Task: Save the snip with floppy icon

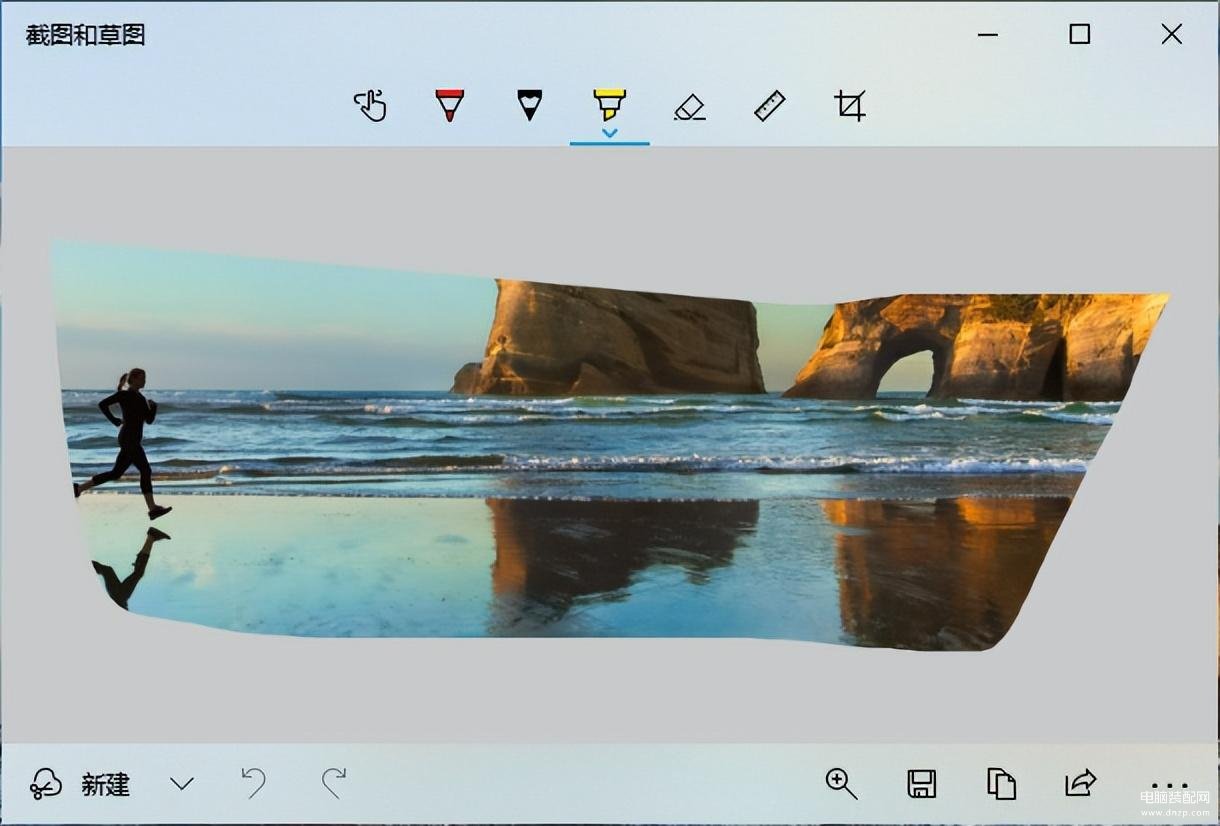Action: (x=922, y=784)
